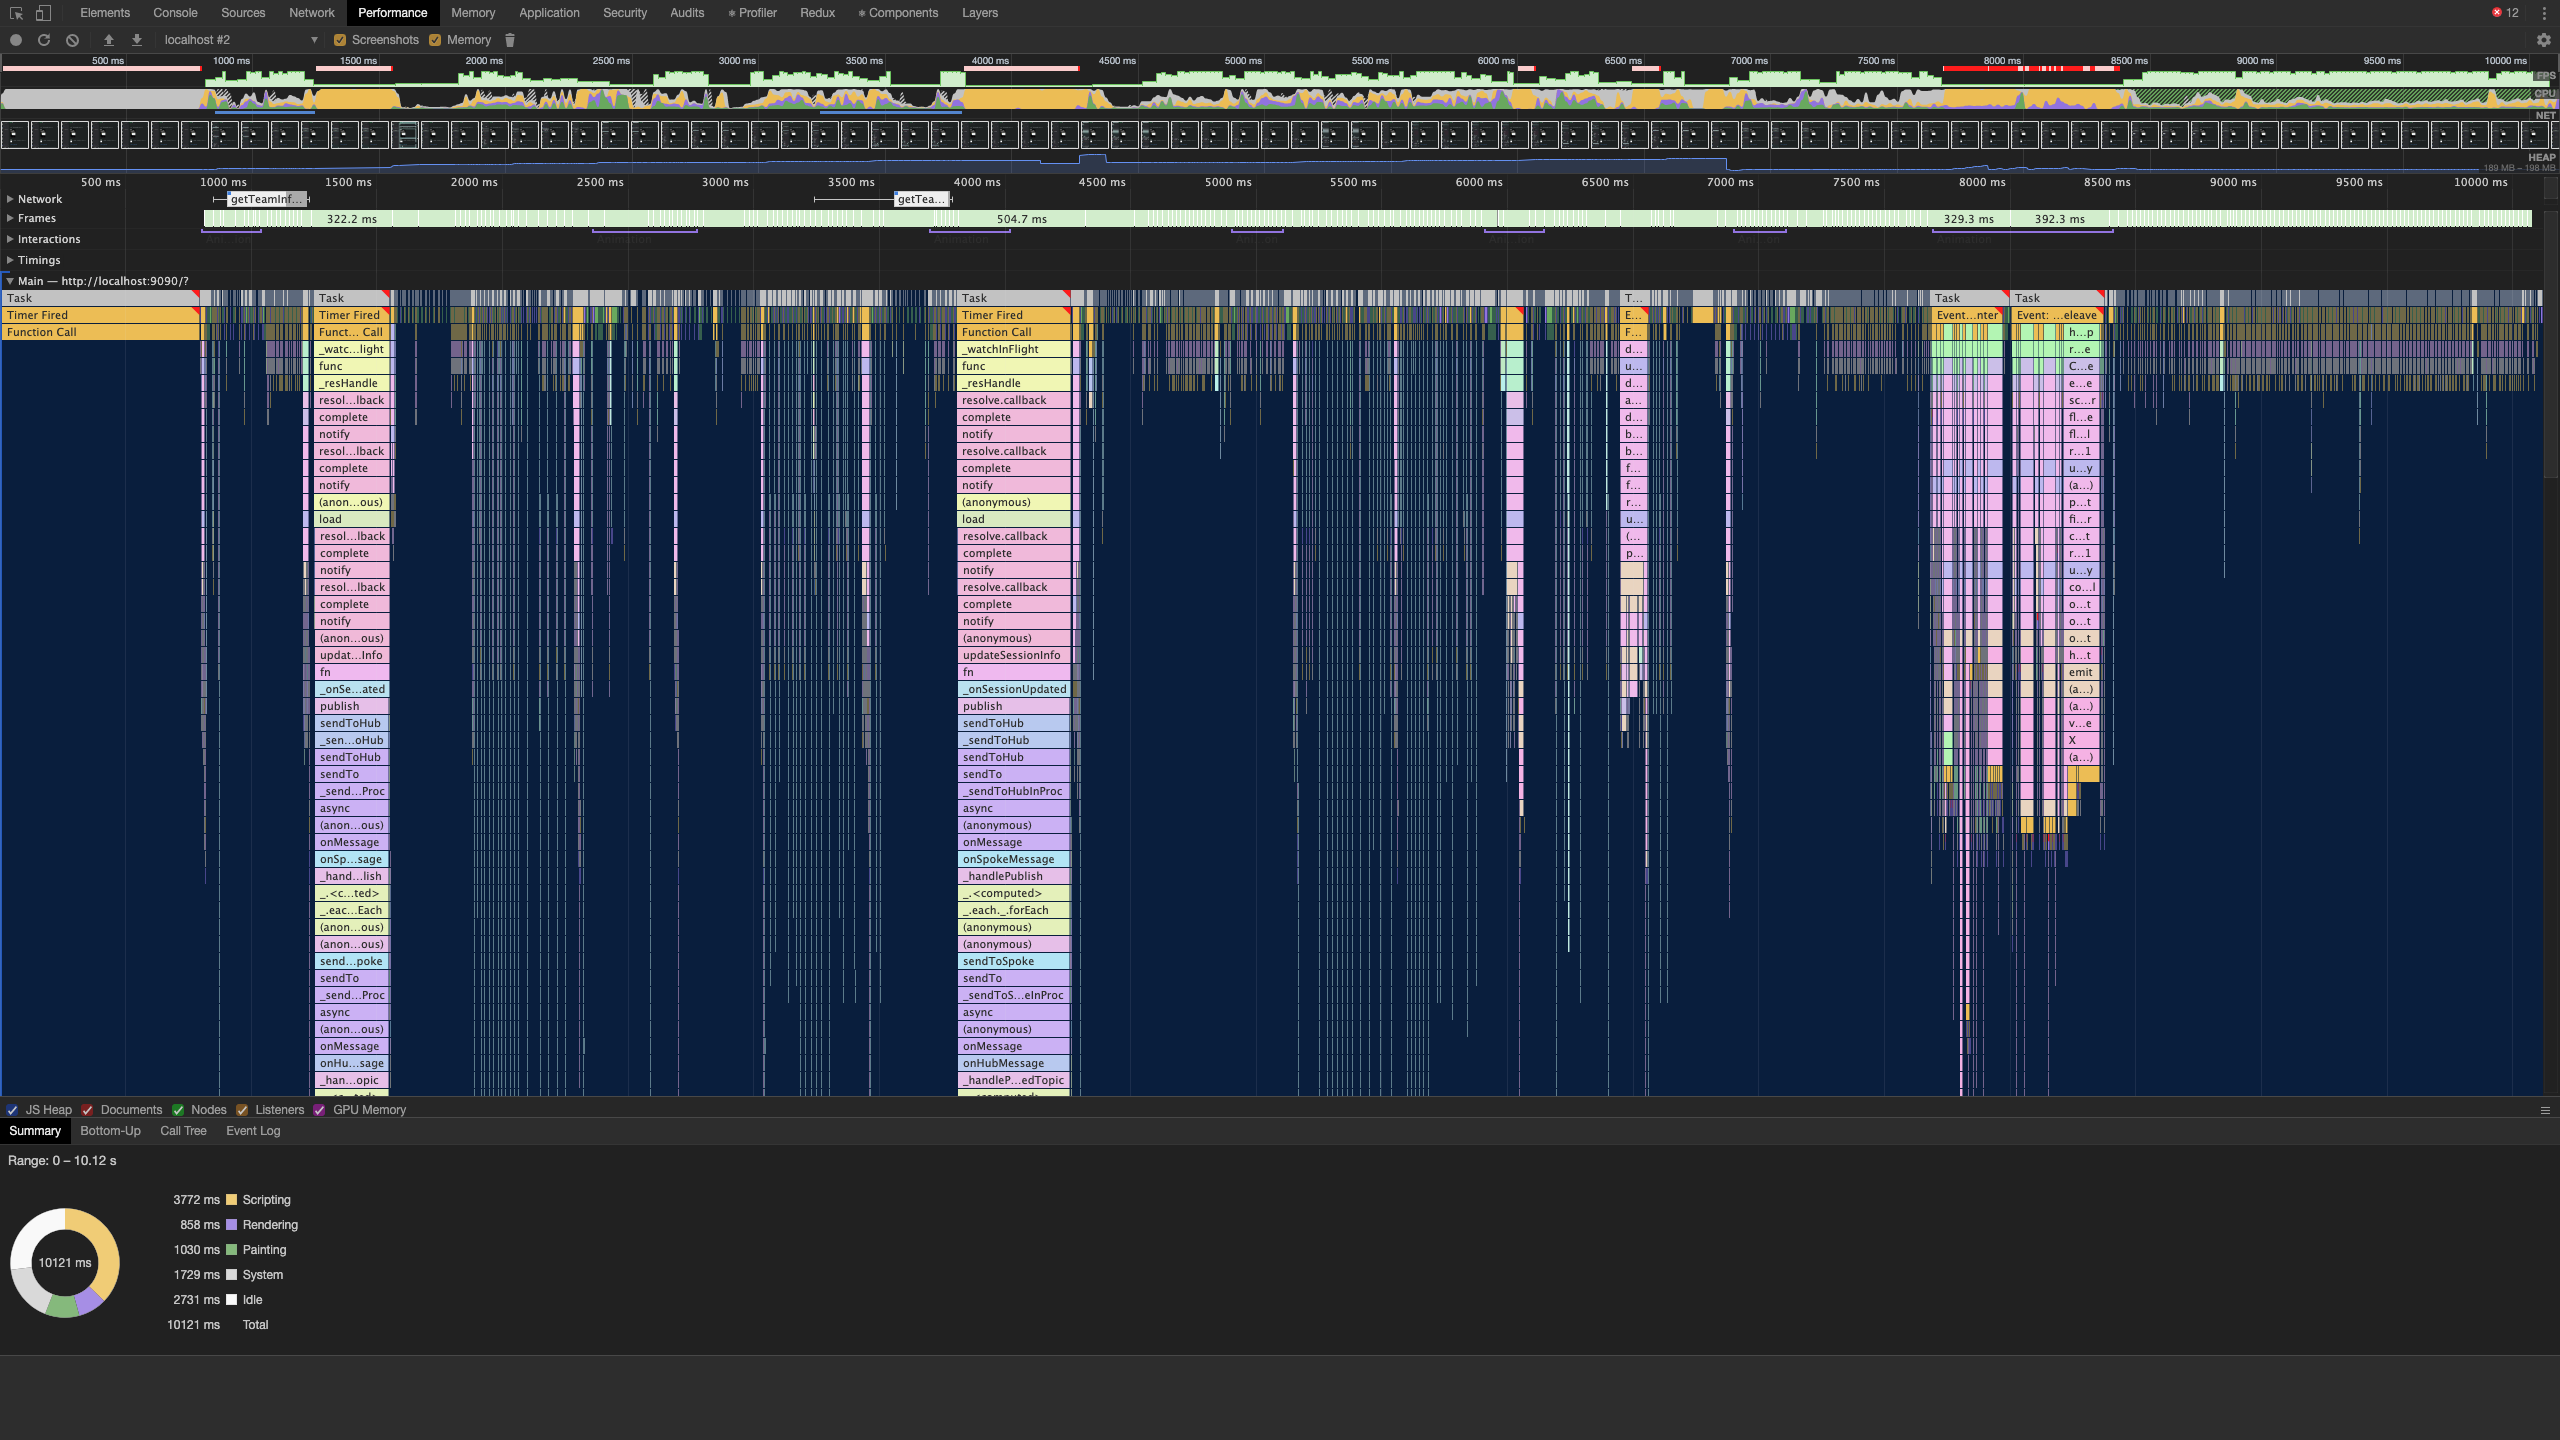
Task: Click the 4000 ms timeline ruler mark
Action: click(976, 182)
